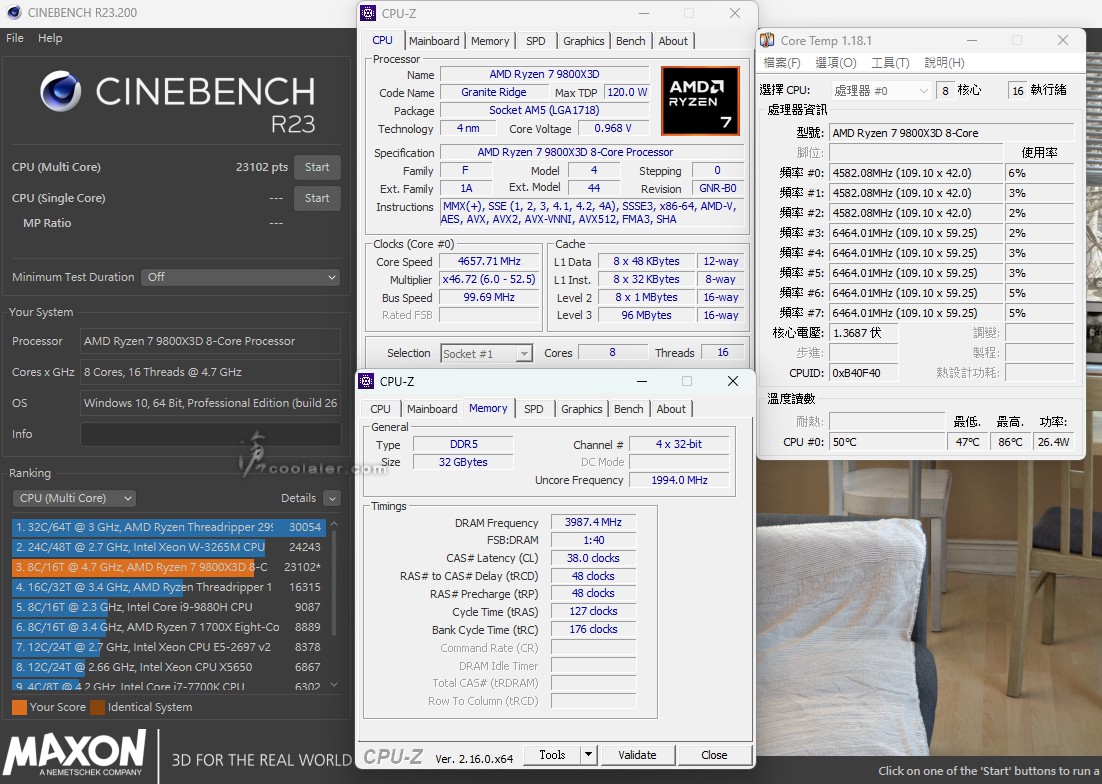The image size is (1102, 784).
Task: Click the 頻率 #0 frequency value in Core Temp
Action: 916,173
